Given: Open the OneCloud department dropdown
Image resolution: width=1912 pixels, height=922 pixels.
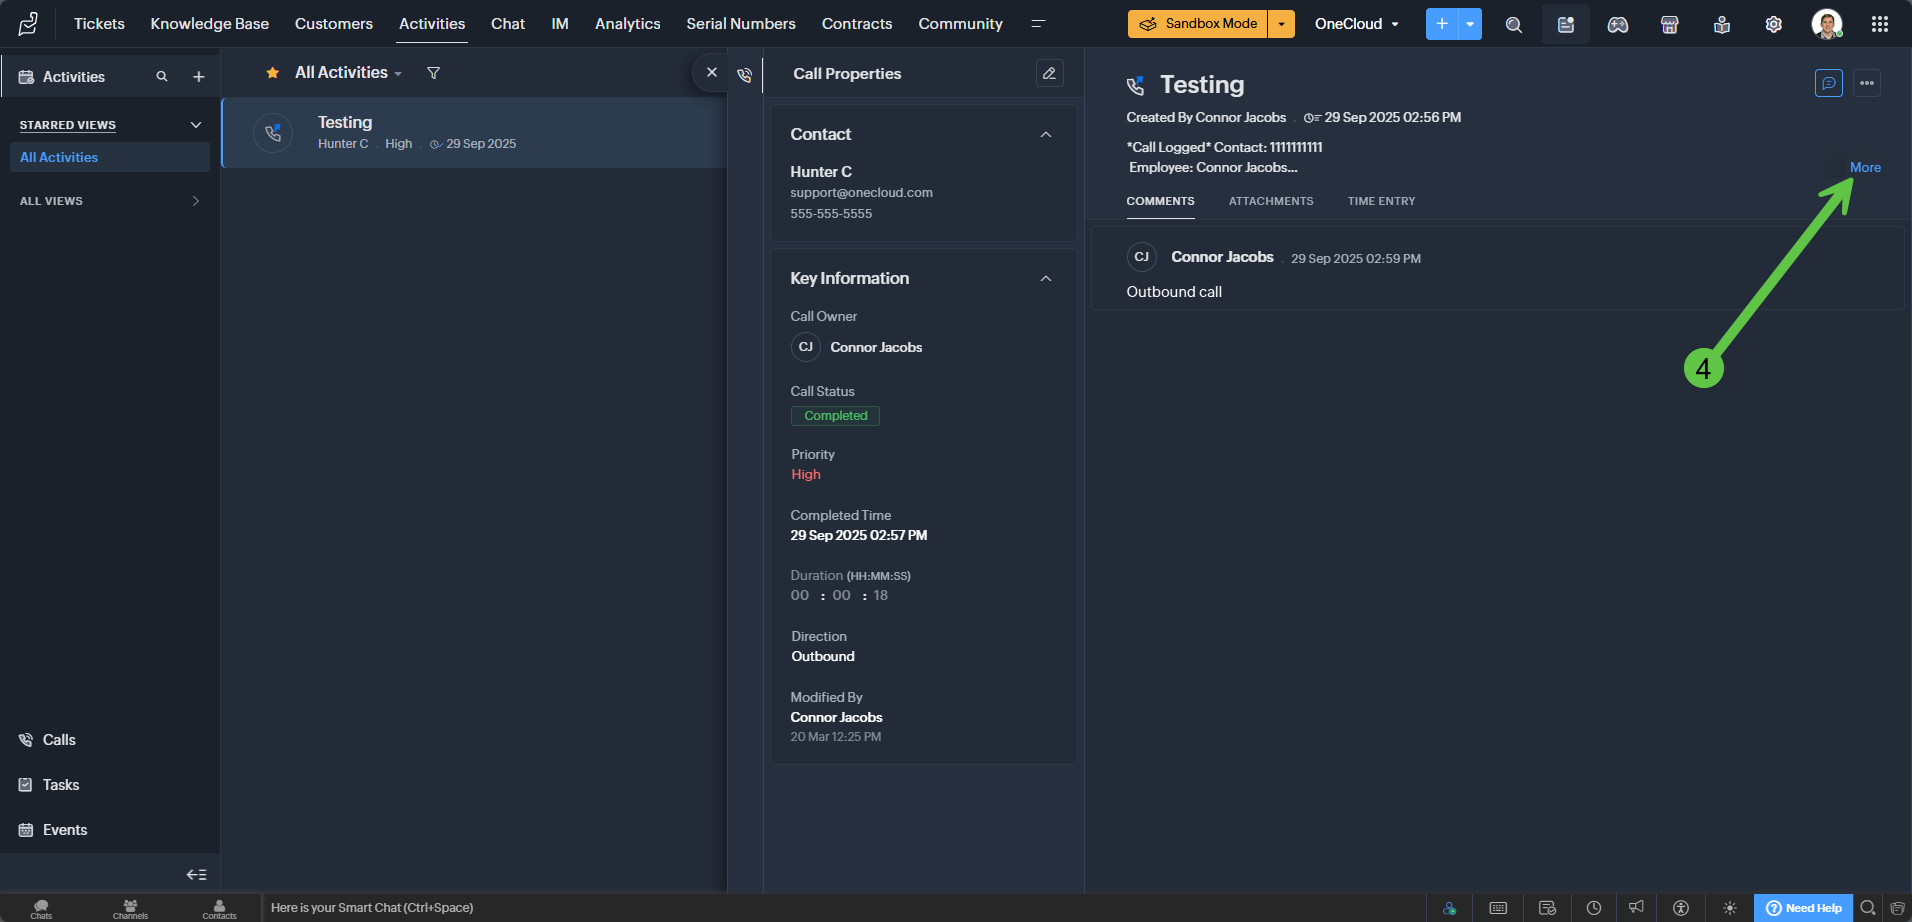Looking at the screenshot, I should pyautogui.click(x=1356, y=24).
